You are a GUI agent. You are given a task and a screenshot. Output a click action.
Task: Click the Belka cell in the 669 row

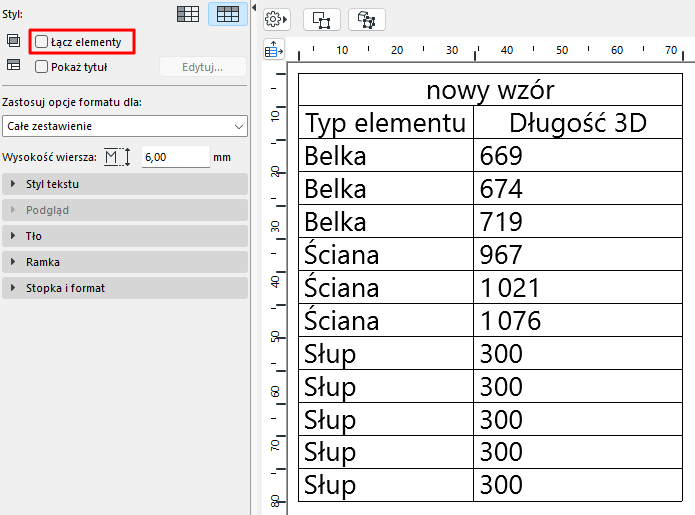tap(386, 155)
